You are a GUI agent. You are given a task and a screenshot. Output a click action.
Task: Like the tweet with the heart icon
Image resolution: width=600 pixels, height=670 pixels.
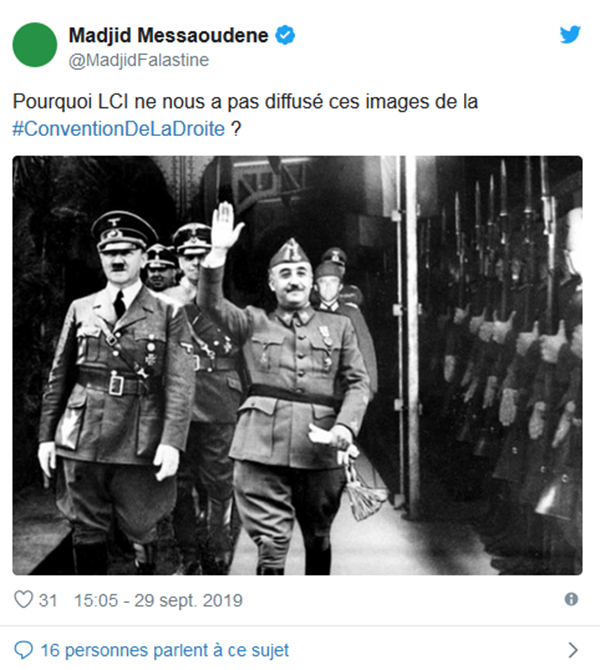(24, 599)
